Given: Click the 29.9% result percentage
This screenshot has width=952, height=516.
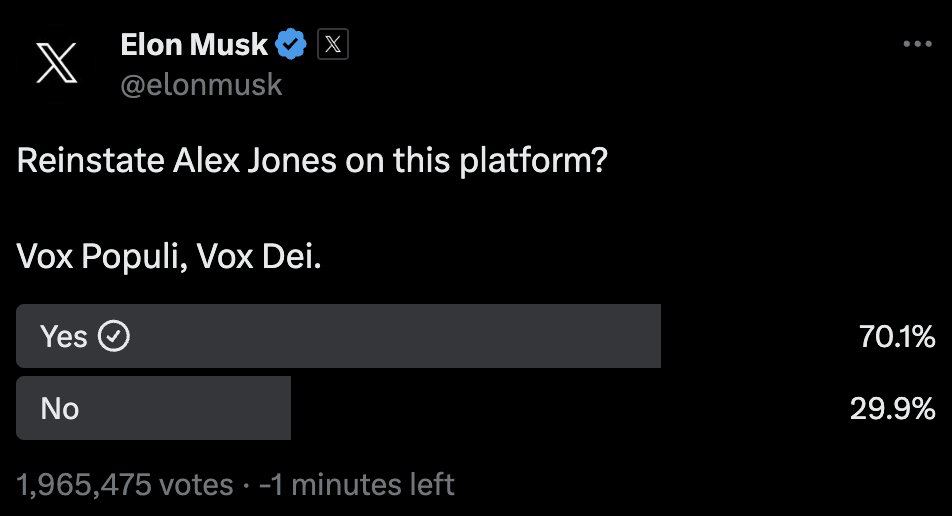Looking at the screenshot, I should click(x=892, y=409).
